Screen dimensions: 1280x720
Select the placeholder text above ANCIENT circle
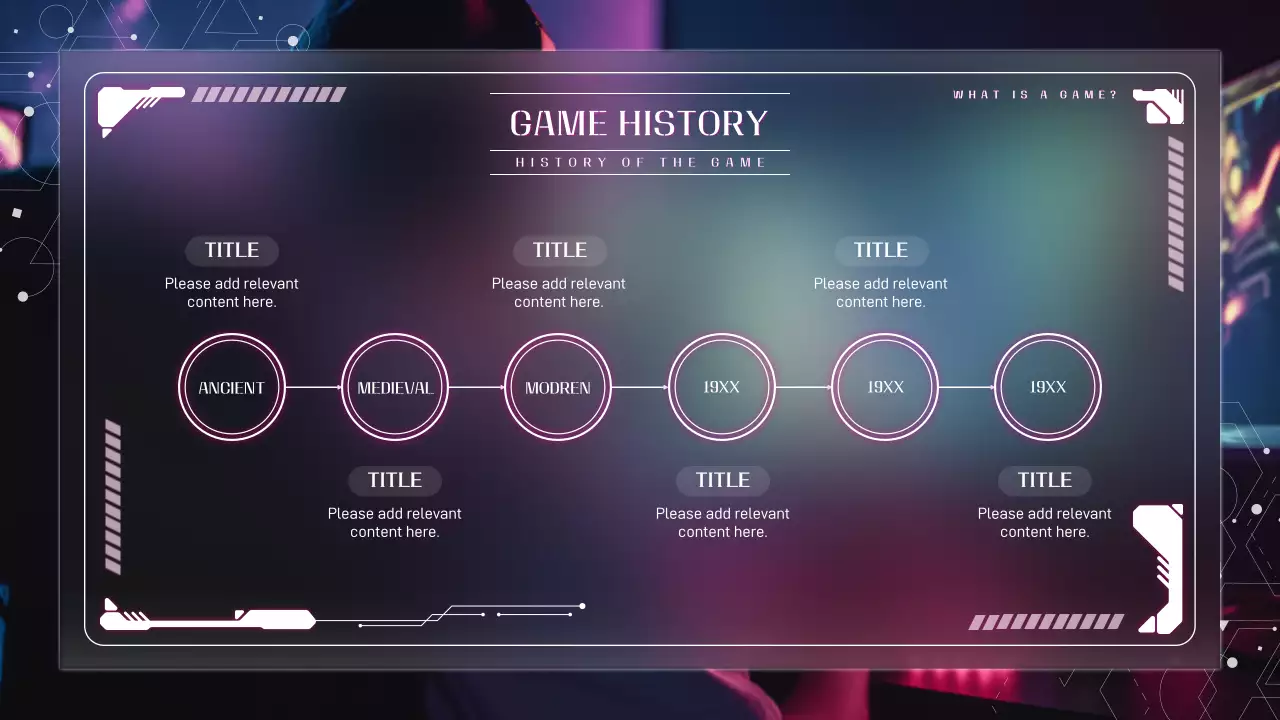pos(232,292)
